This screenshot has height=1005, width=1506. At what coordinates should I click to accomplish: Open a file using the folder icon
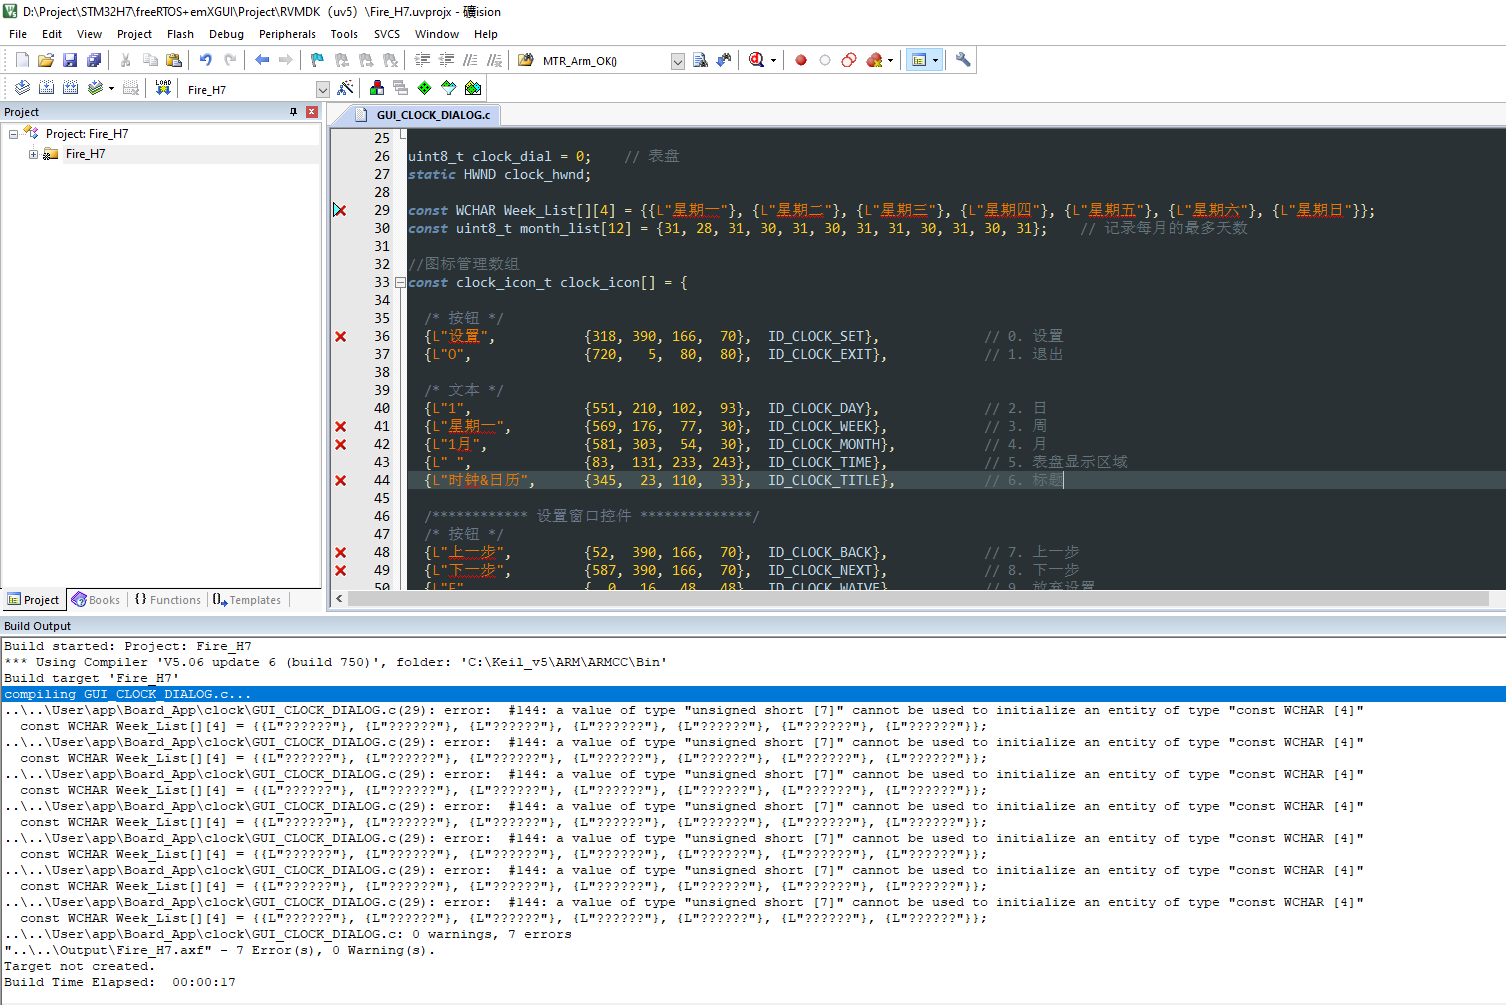(x=46, y=60)
